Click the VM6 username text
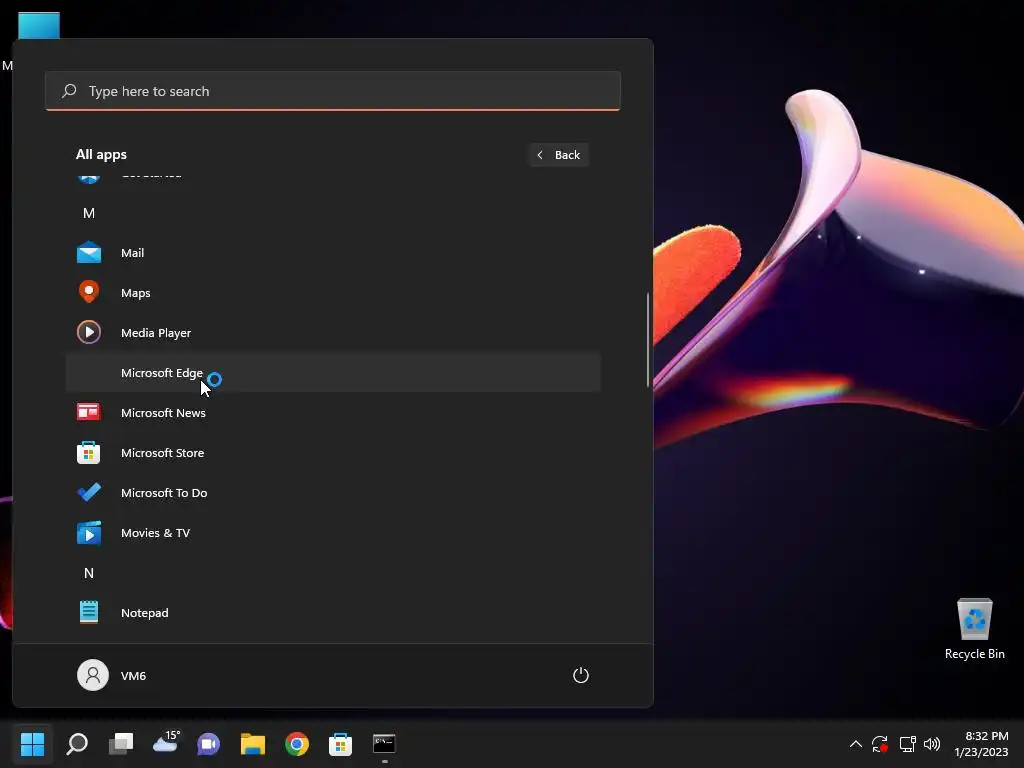 click(x=133, y=675)
